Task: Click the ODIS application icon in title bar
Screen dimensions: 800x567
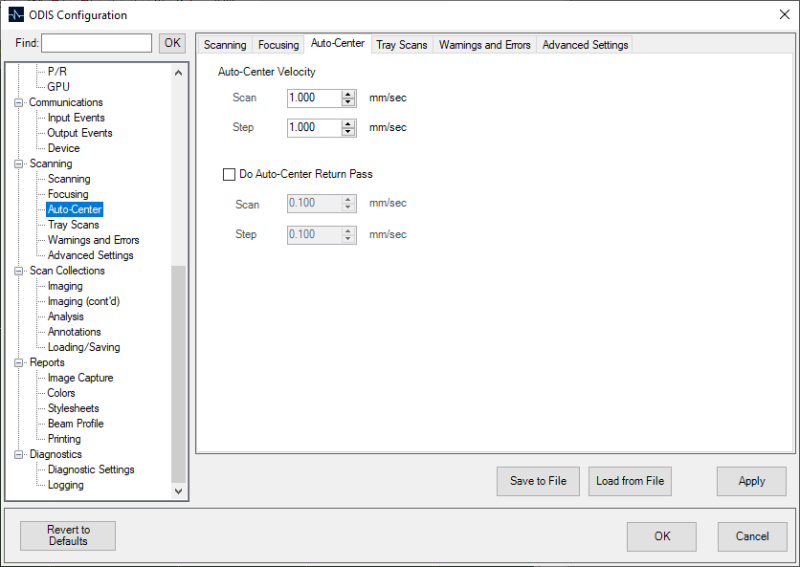Action: (x=15, y=15)
